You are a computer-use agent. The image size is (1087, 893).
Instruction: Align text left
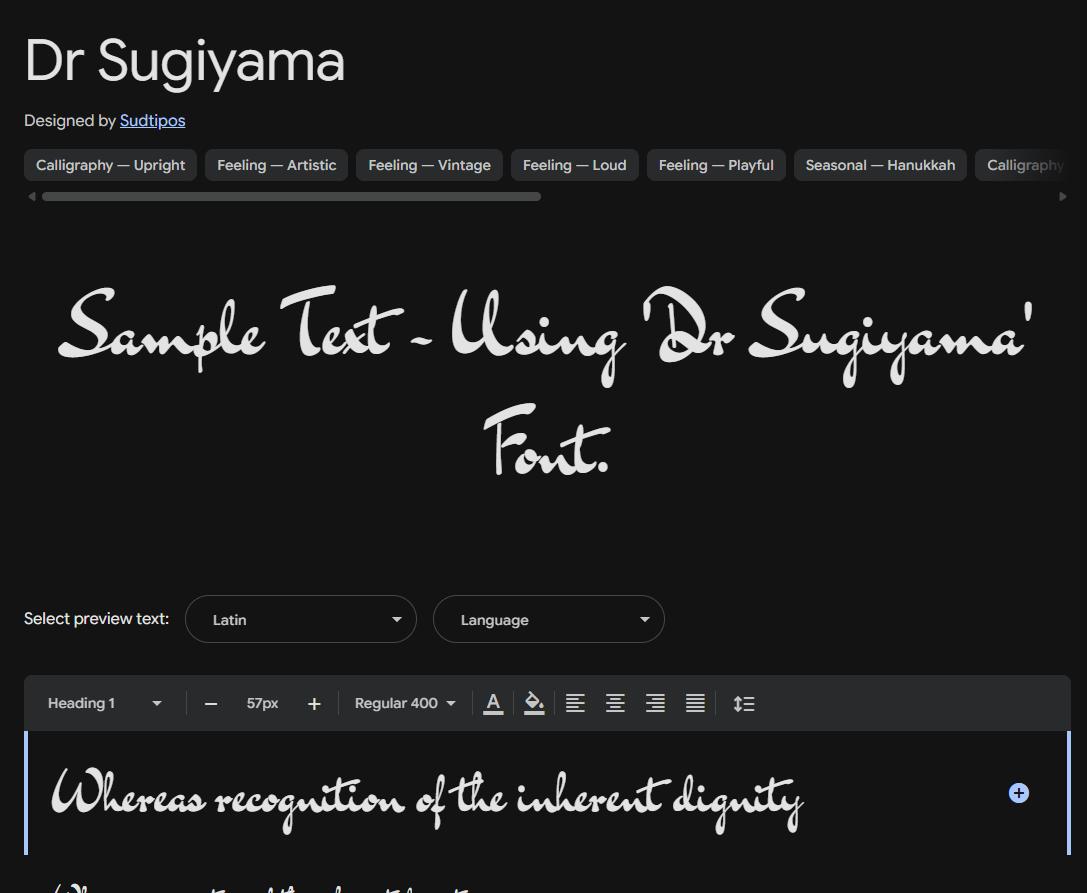[x=575, y=703]
